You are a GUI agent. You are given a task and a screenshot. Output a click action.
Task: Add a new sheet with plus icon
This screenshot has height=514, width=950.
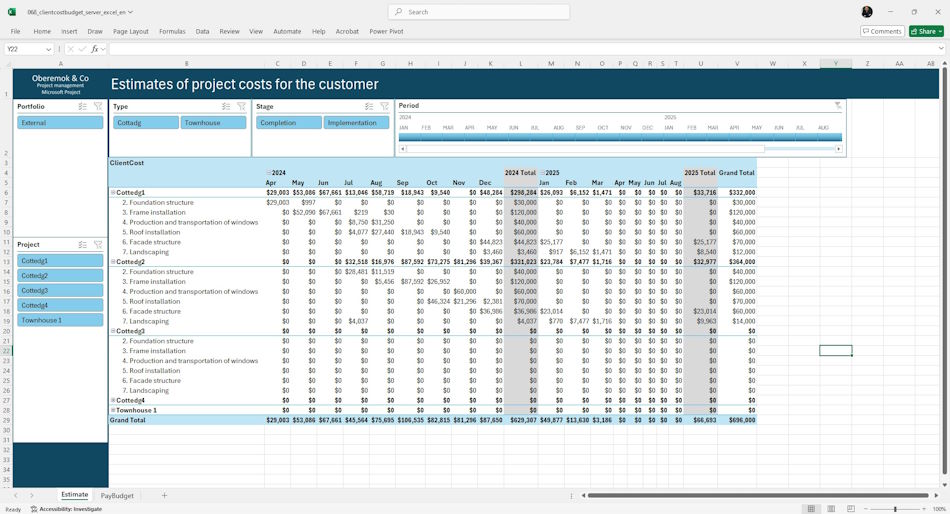164,496
